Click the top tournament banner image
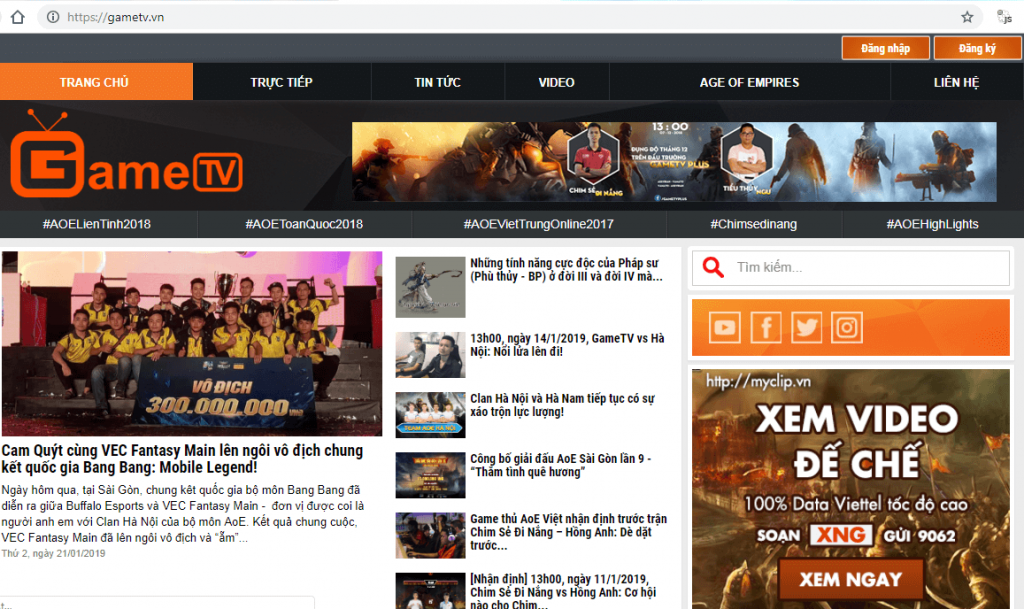Image resolution: width=1024 pixels, height=609 pixels. [674, 161]
